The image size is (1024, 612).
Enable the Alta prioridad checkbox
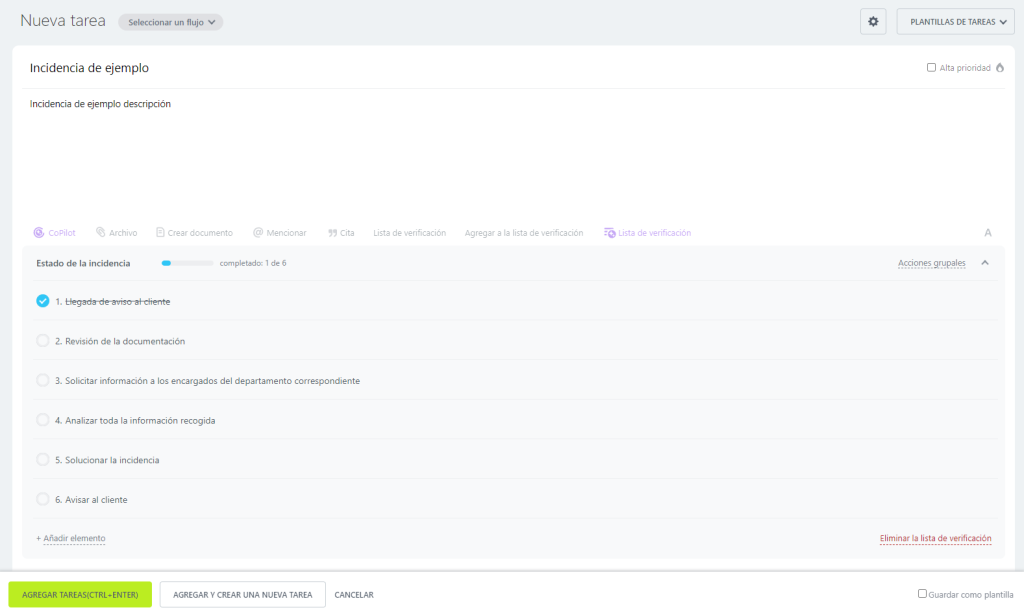[931, 68]
